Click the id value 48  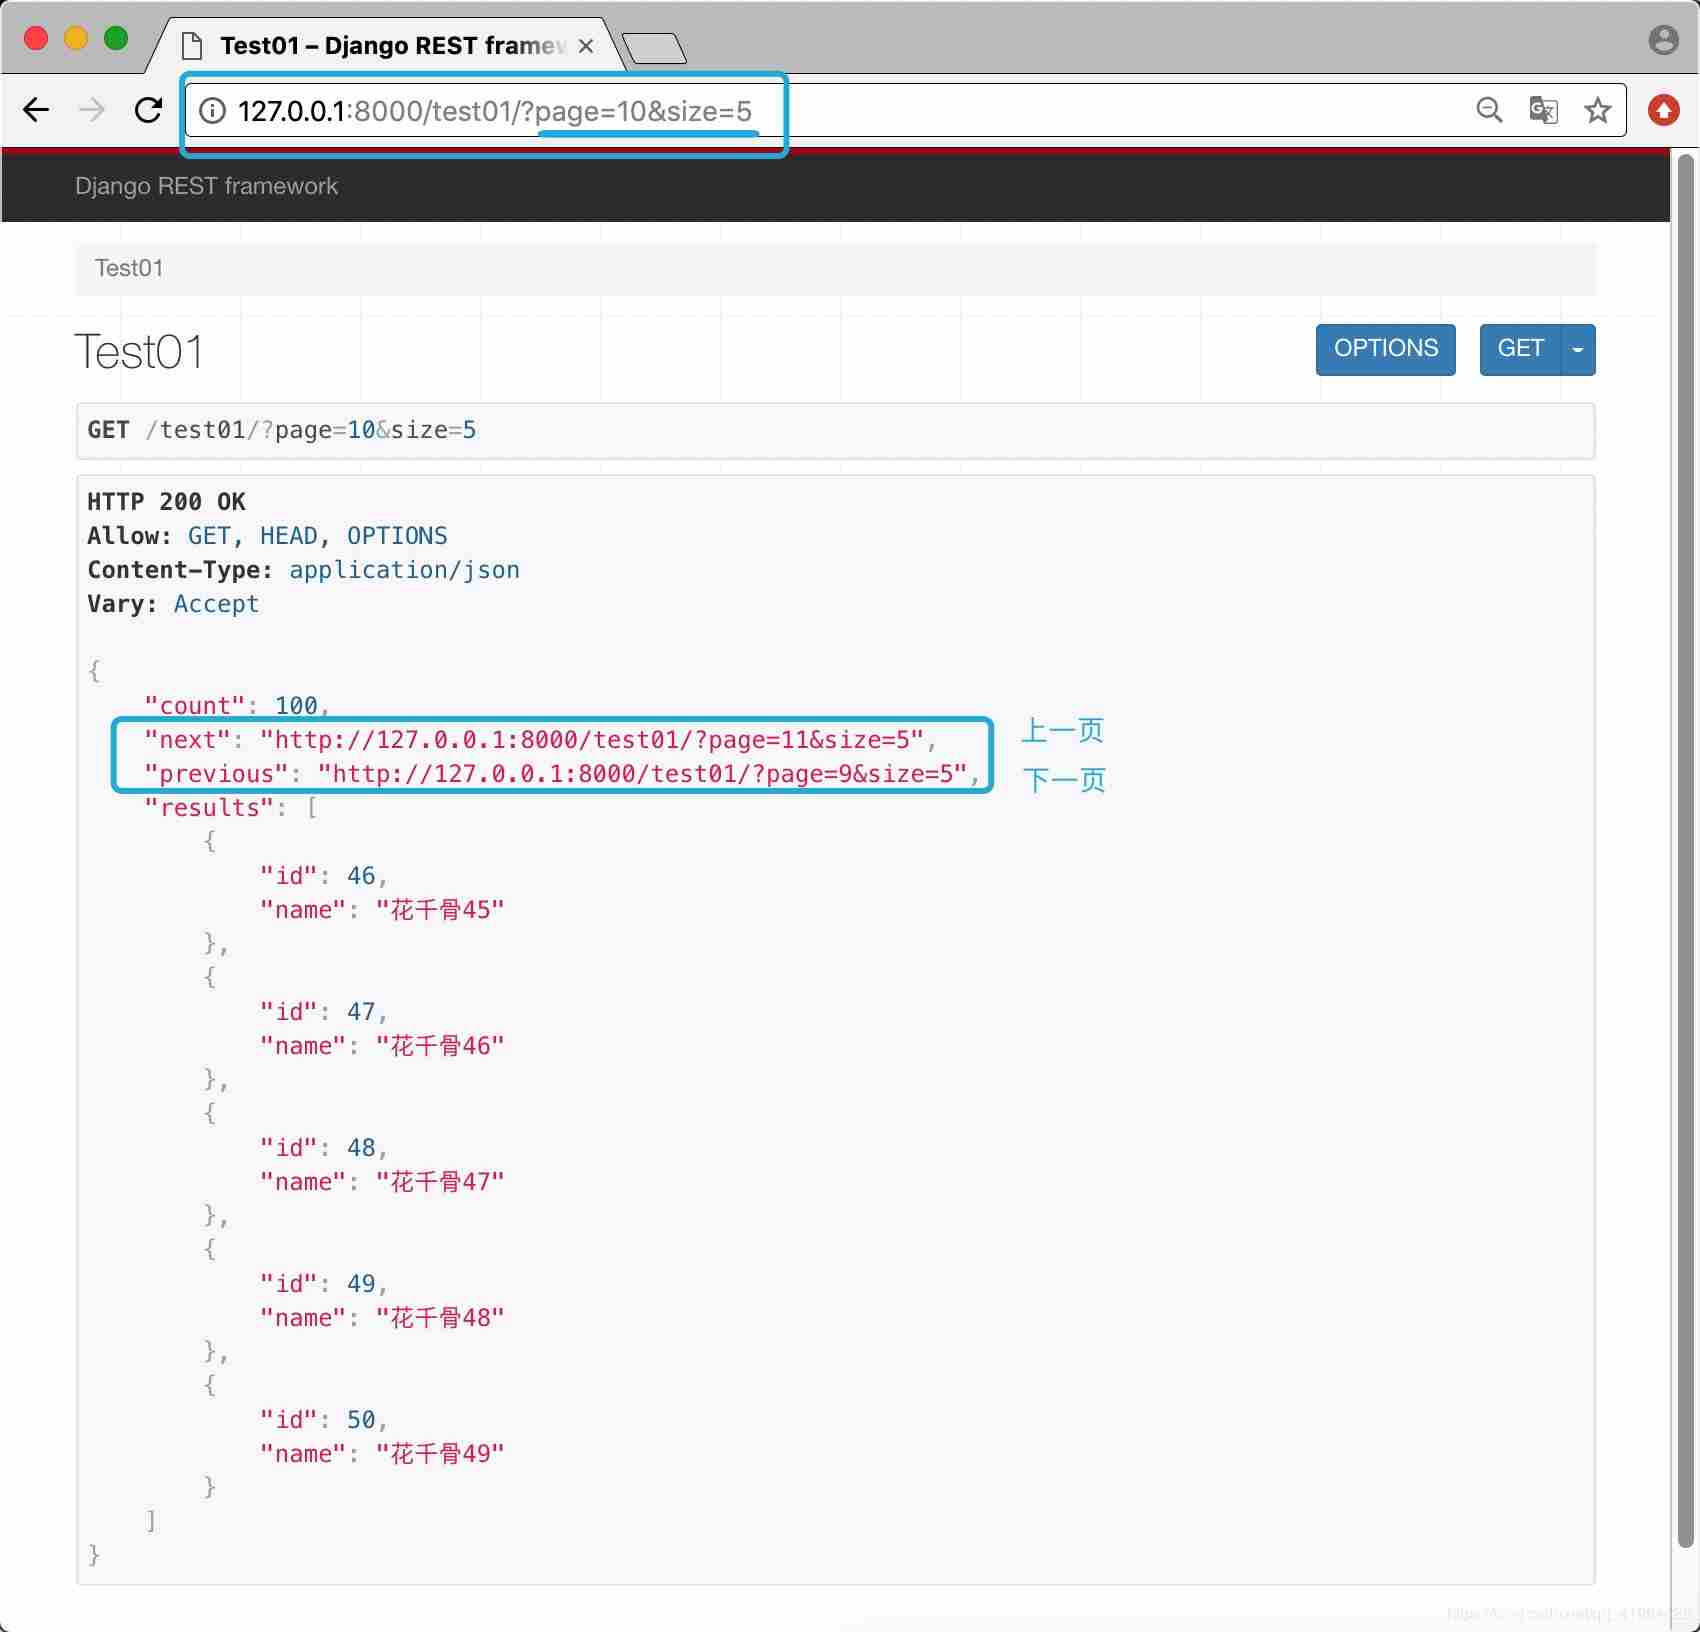(361, 1148)
